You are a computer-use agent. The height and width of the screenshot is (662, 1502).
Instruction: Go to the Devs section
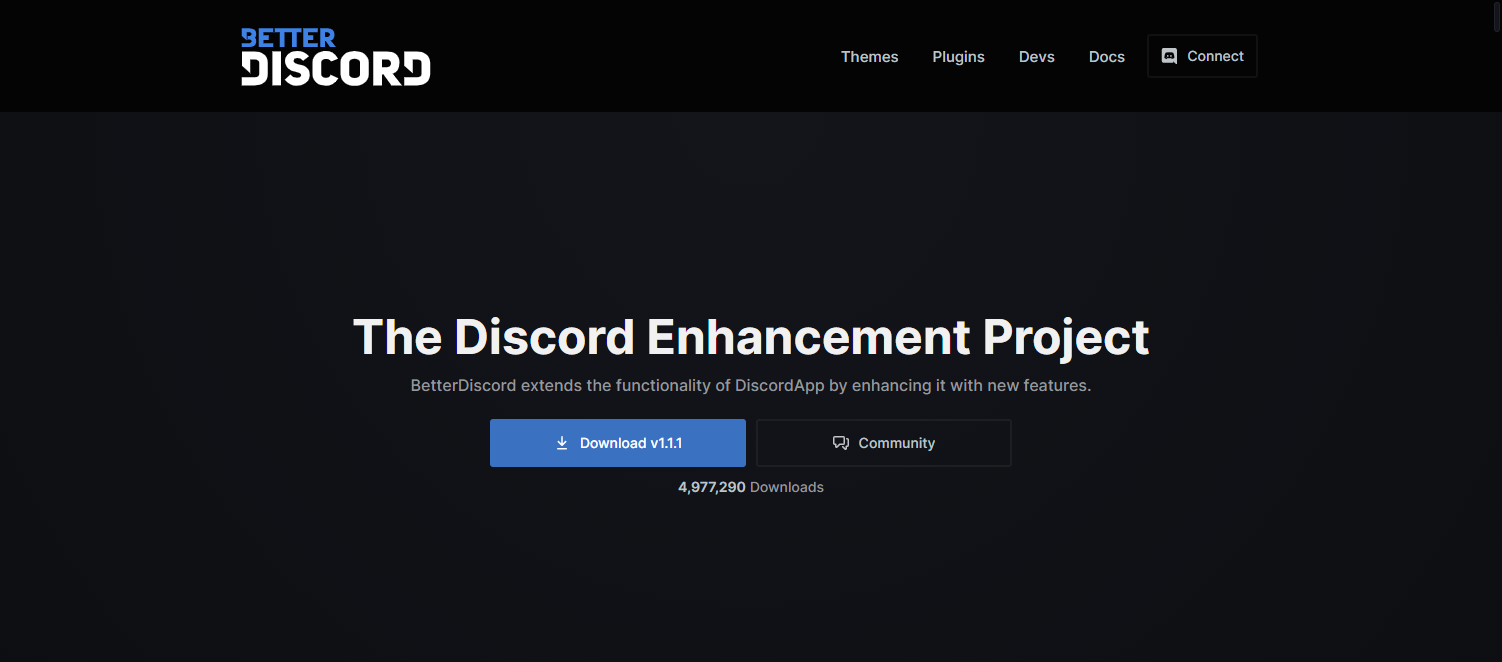point(1036,57)
